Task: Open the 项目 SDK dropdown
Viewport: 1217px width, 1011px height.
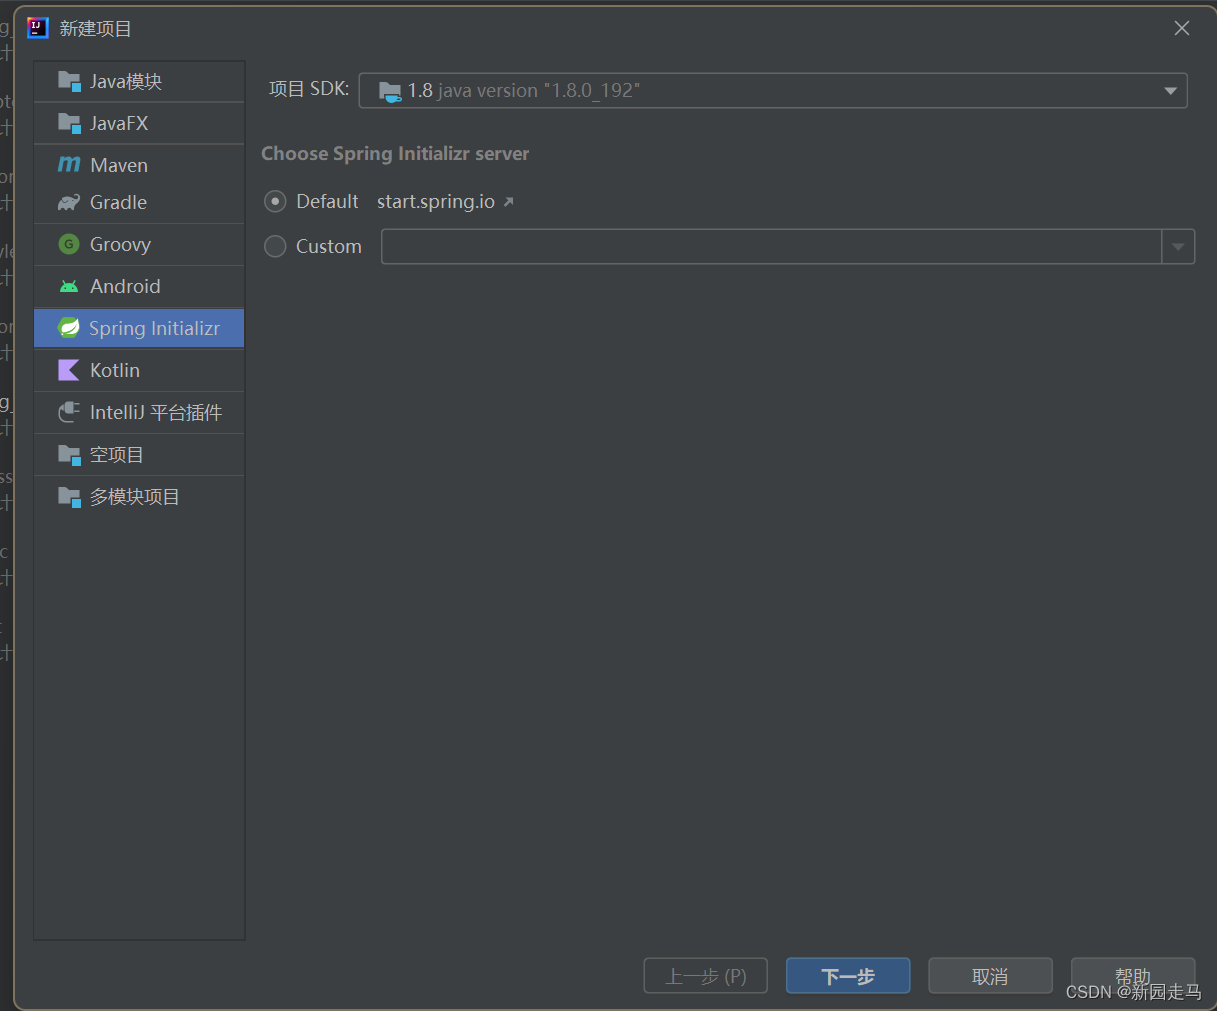Action: tap(773, 91)
